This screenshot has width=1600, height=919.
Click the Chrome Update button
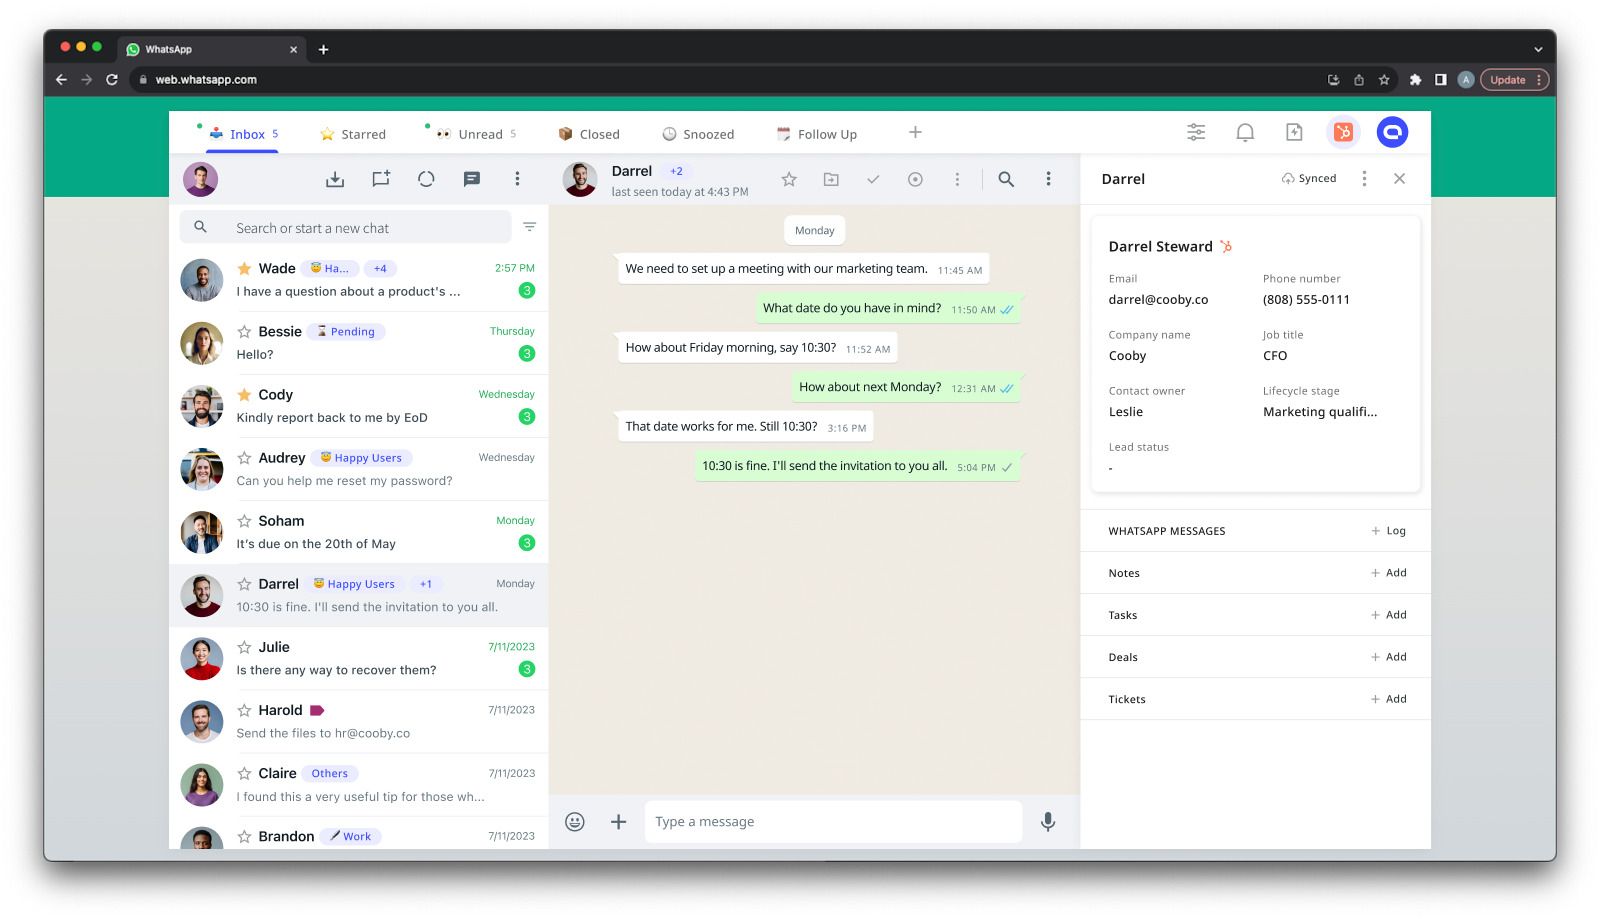(1515, 80)
